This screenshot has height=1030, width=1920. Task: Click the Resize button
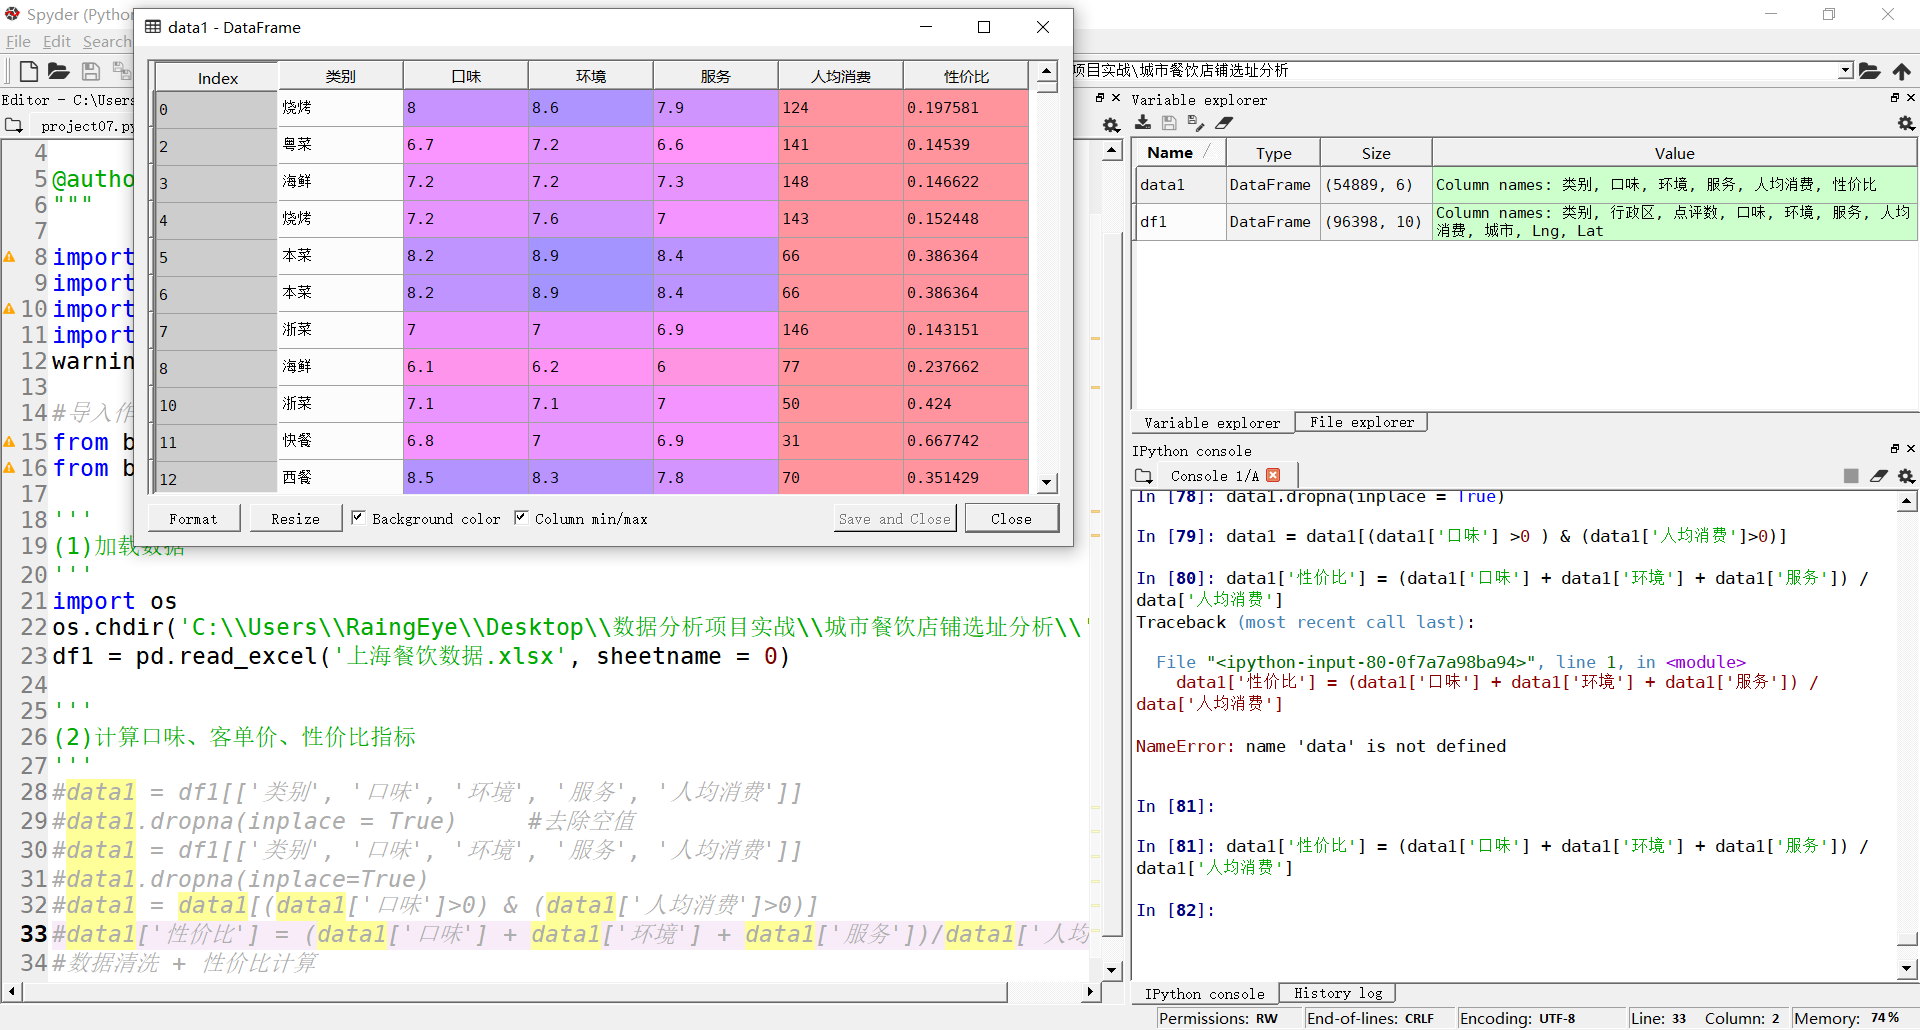click(x=295, y=519)
